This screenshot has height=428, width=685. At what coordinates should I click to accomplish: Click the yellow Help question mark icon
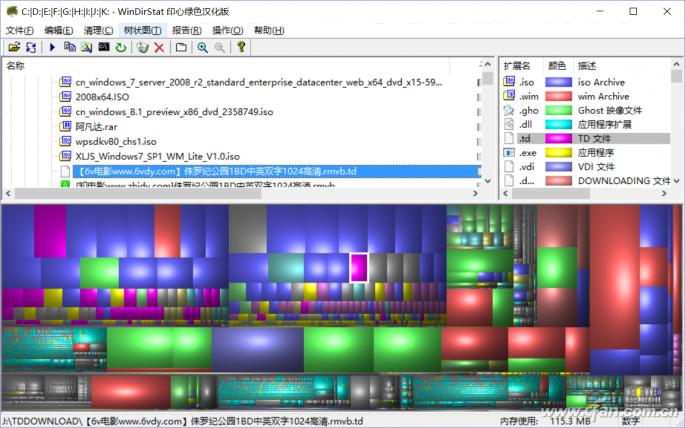click(241, 47)
